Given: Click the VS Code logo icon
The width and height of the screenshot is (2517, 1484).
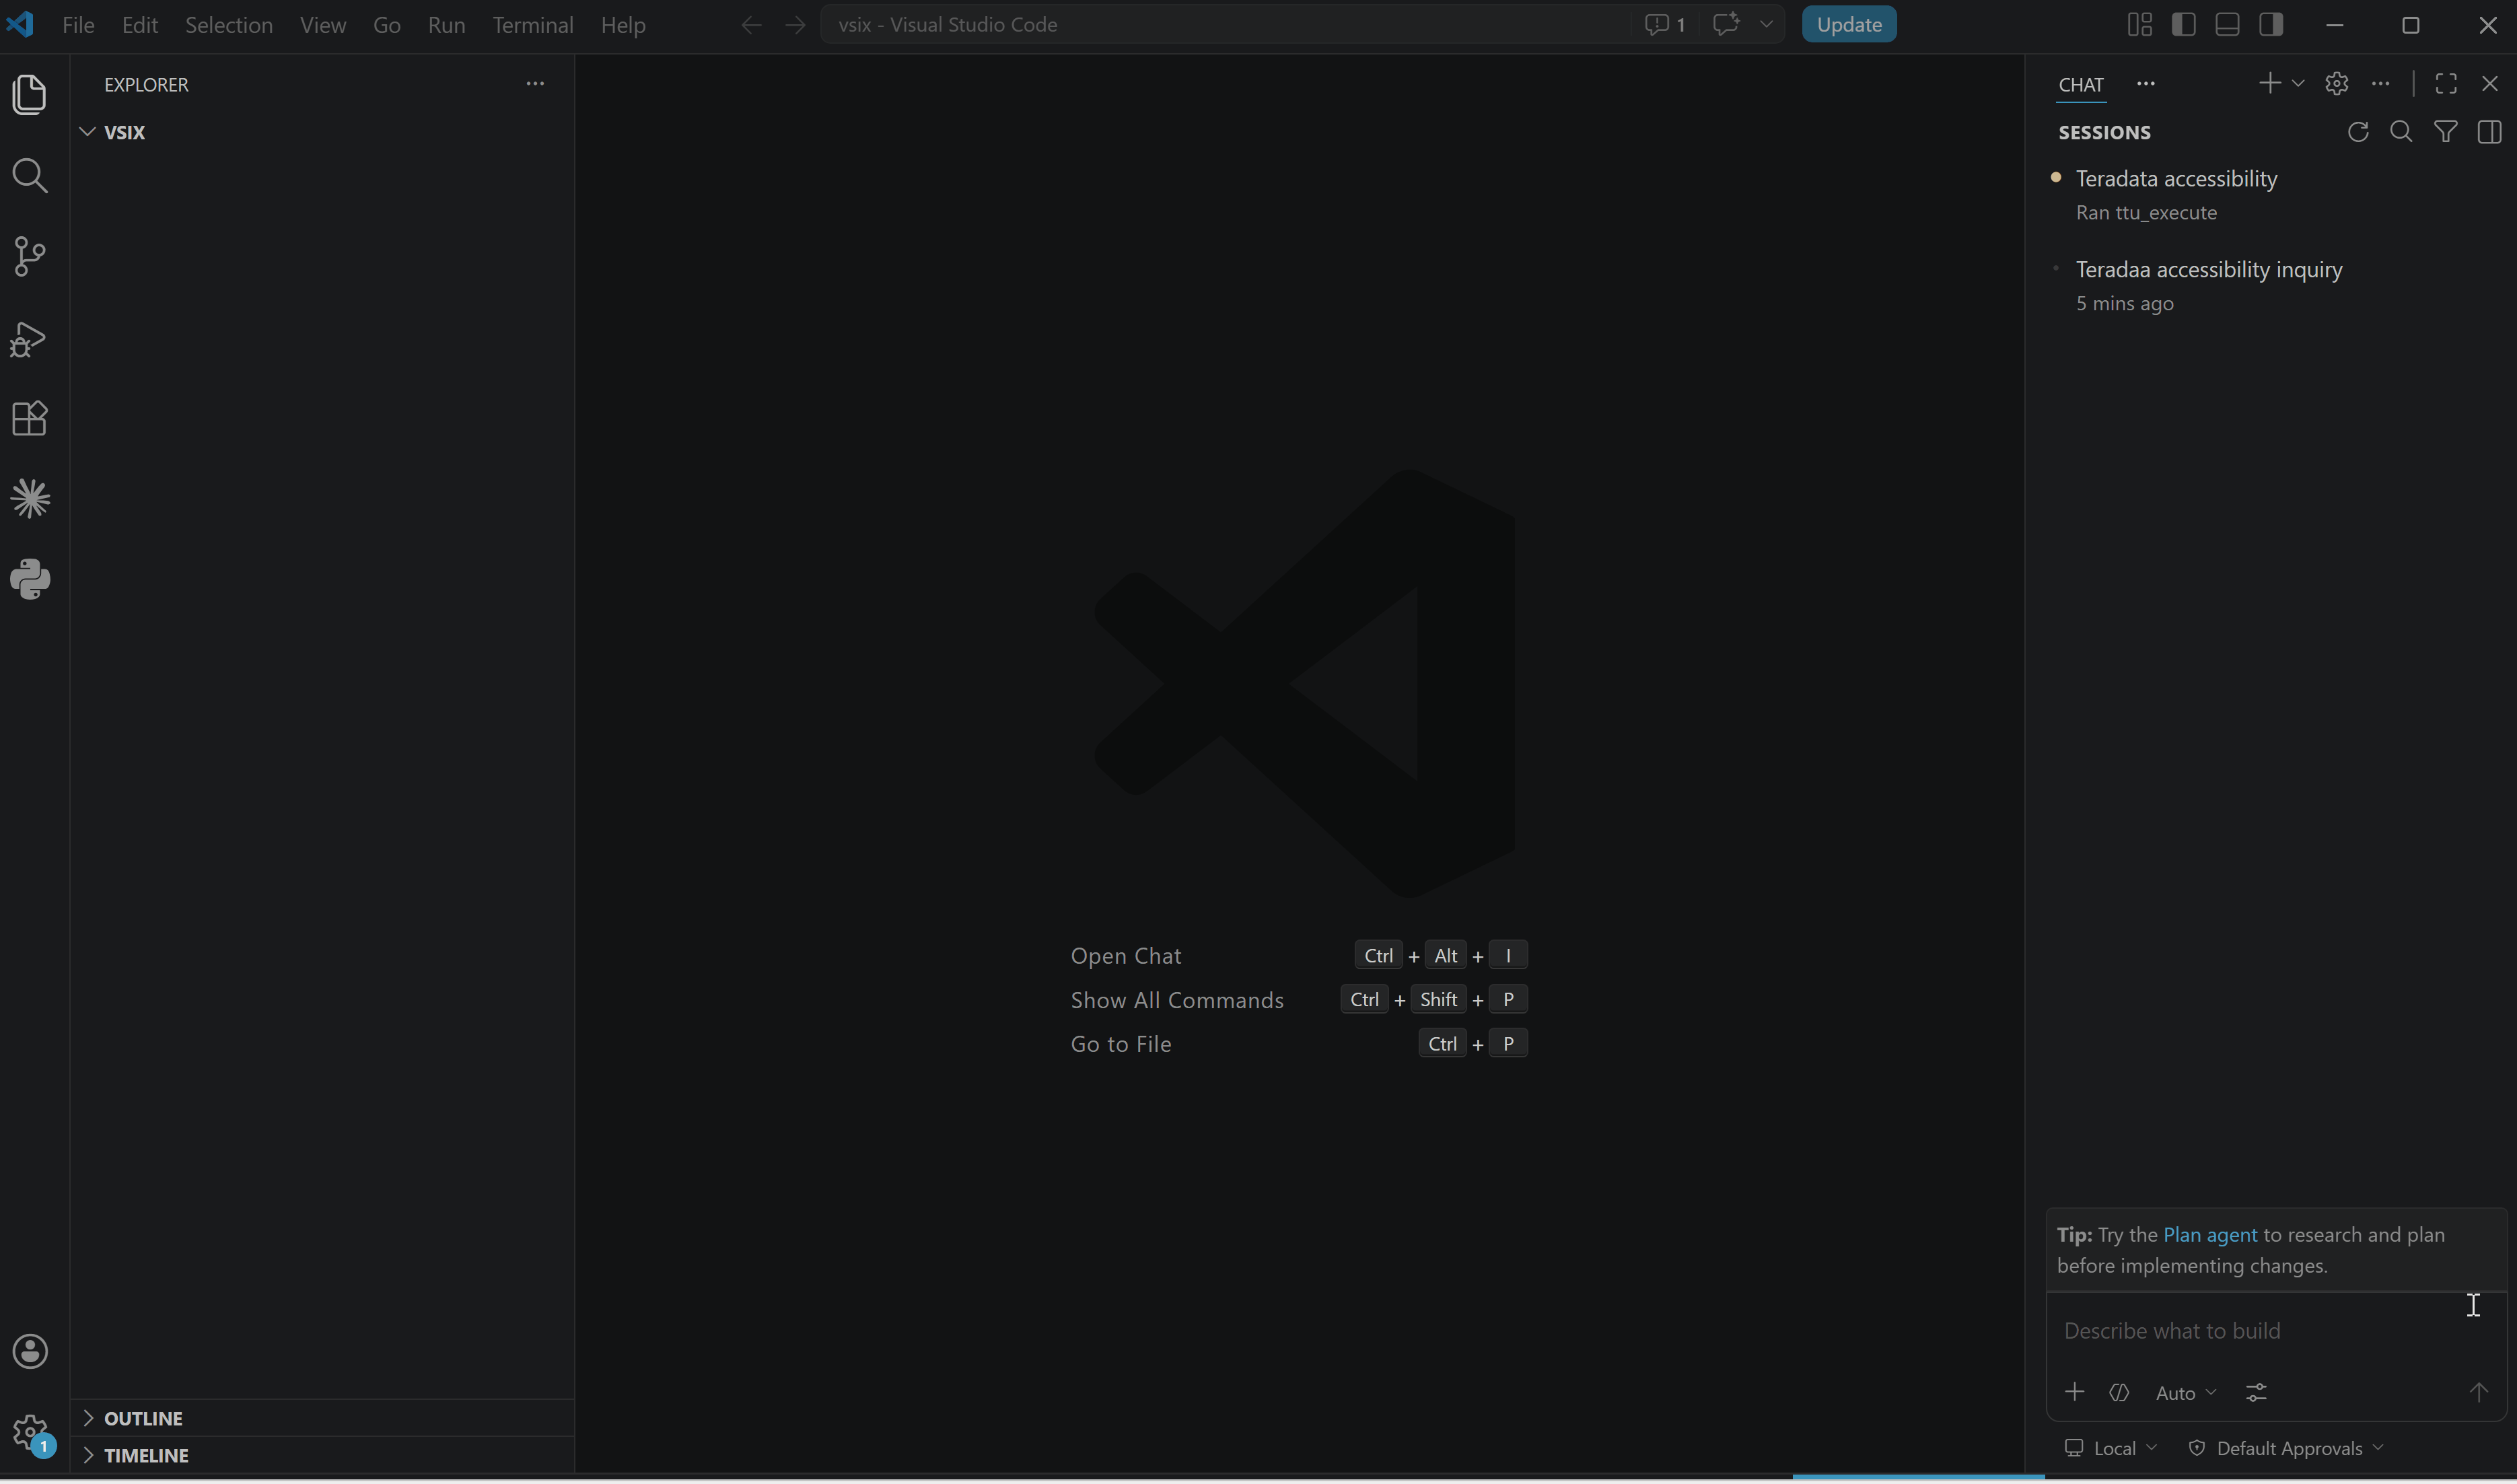Looking at the screenshot, I should coord(20,24).
